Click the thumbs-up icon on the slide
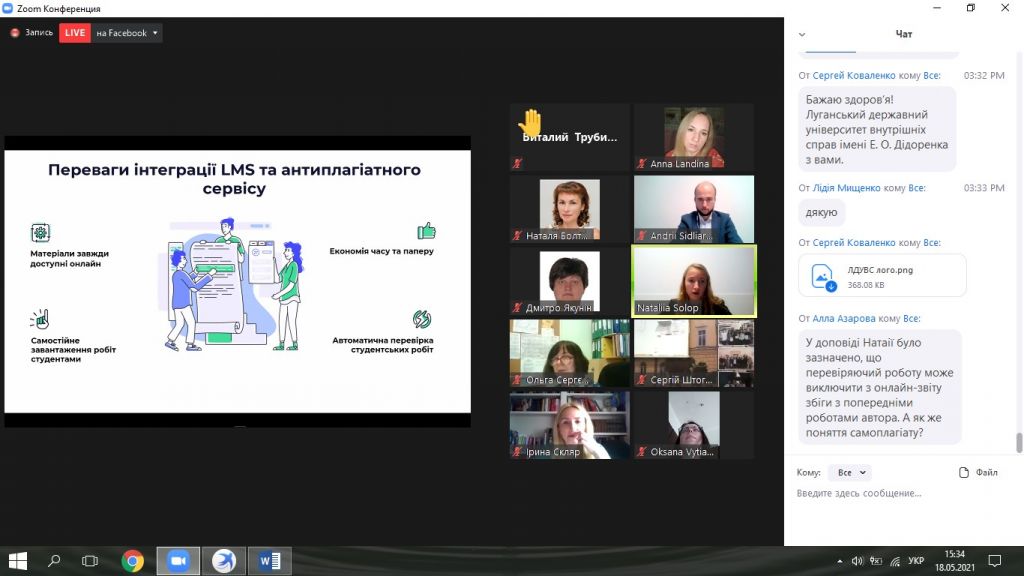 tap(426, 231)
